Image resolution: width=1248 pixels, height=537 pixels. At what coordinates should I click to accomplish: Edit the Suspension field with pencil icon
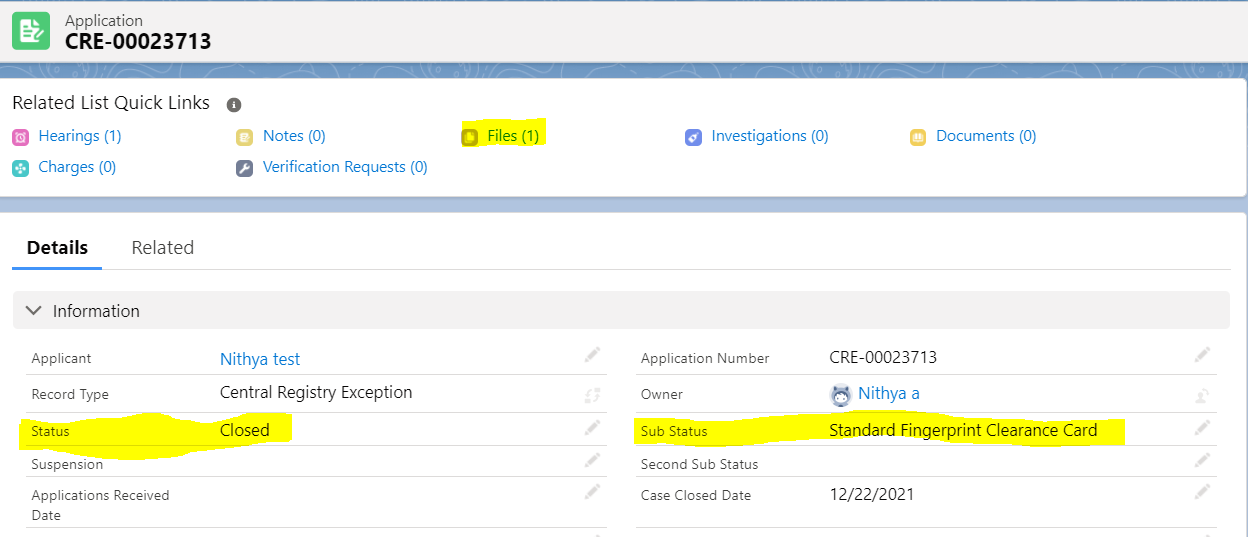[x=592, y=460]
